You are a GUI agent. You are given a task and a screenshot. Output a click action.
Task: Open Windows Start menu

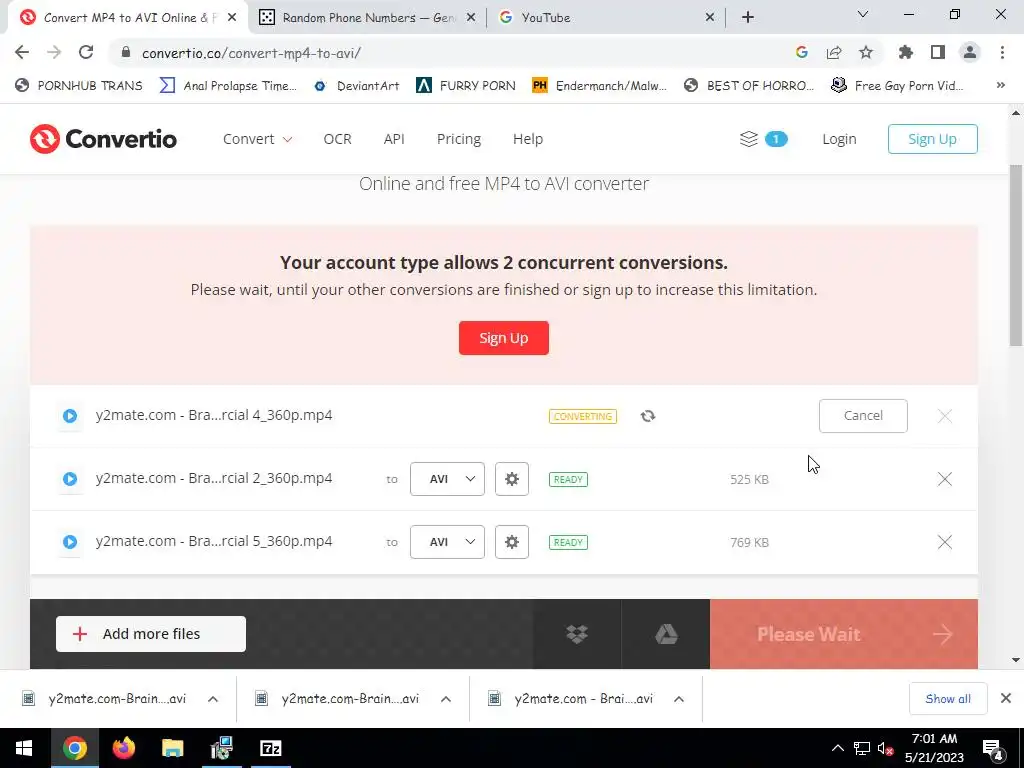pos(24,748)
